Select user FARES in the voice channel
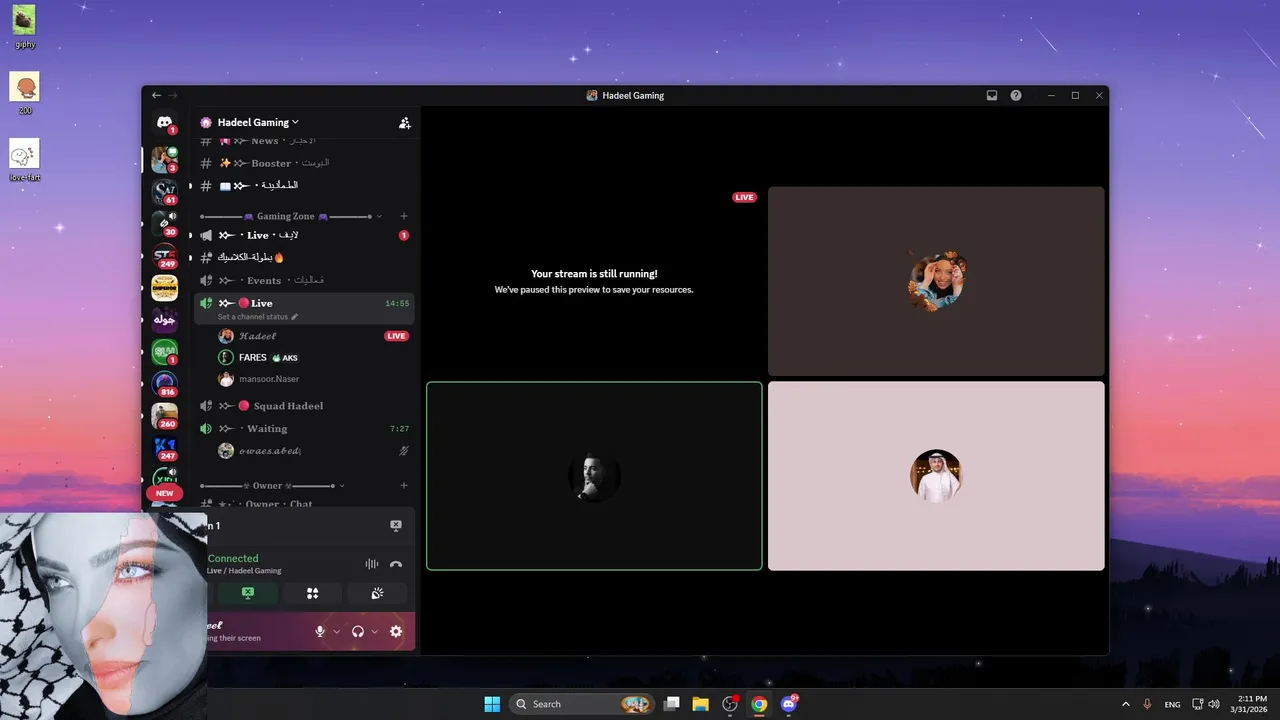Screen dimensions: 1280x720 click(313, 357)
